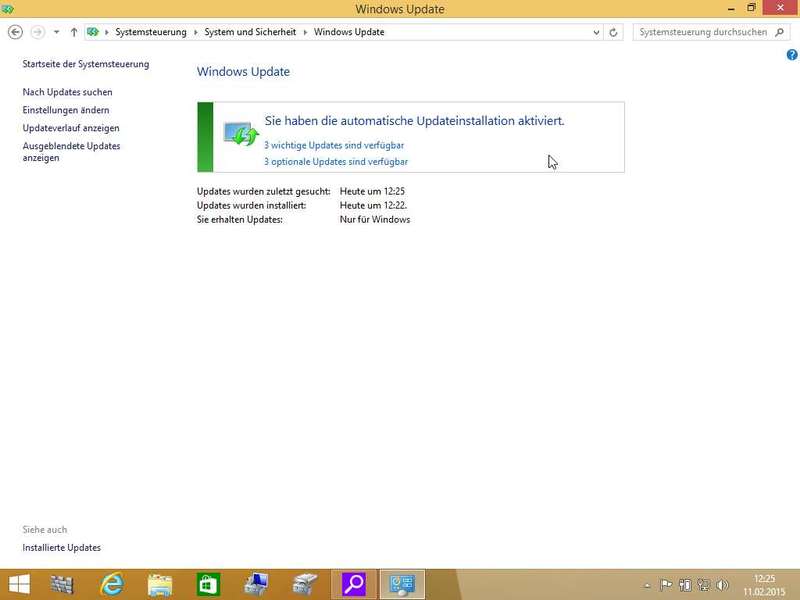
Task: Open 3 wichtige Updates sind verfügbar
Action: point(334,145)
